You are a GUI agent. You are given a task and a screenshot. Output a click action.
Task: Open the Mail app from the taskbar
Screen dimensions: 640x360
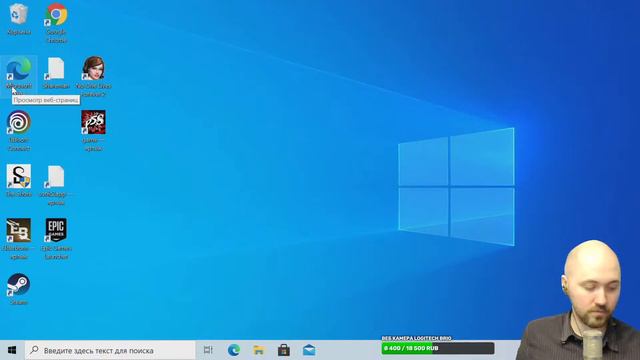pos(309,350)
